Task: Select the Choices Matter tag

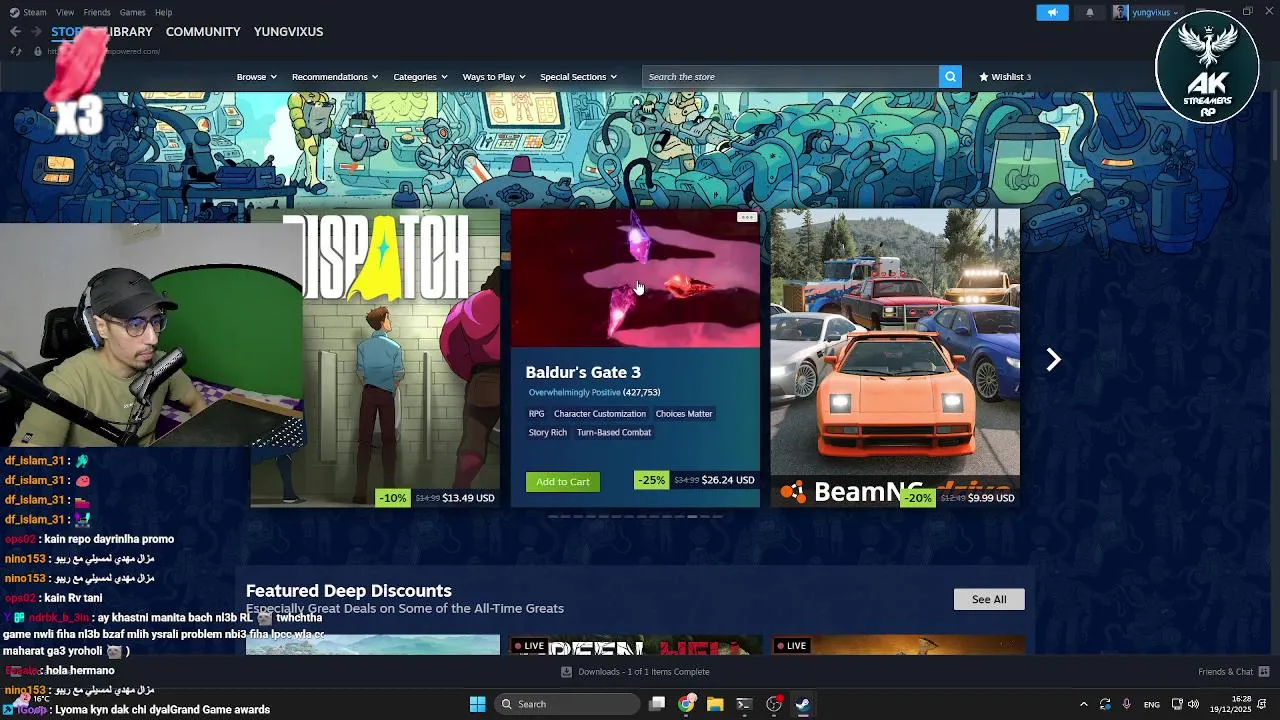Action: click(x=684, y=414)
